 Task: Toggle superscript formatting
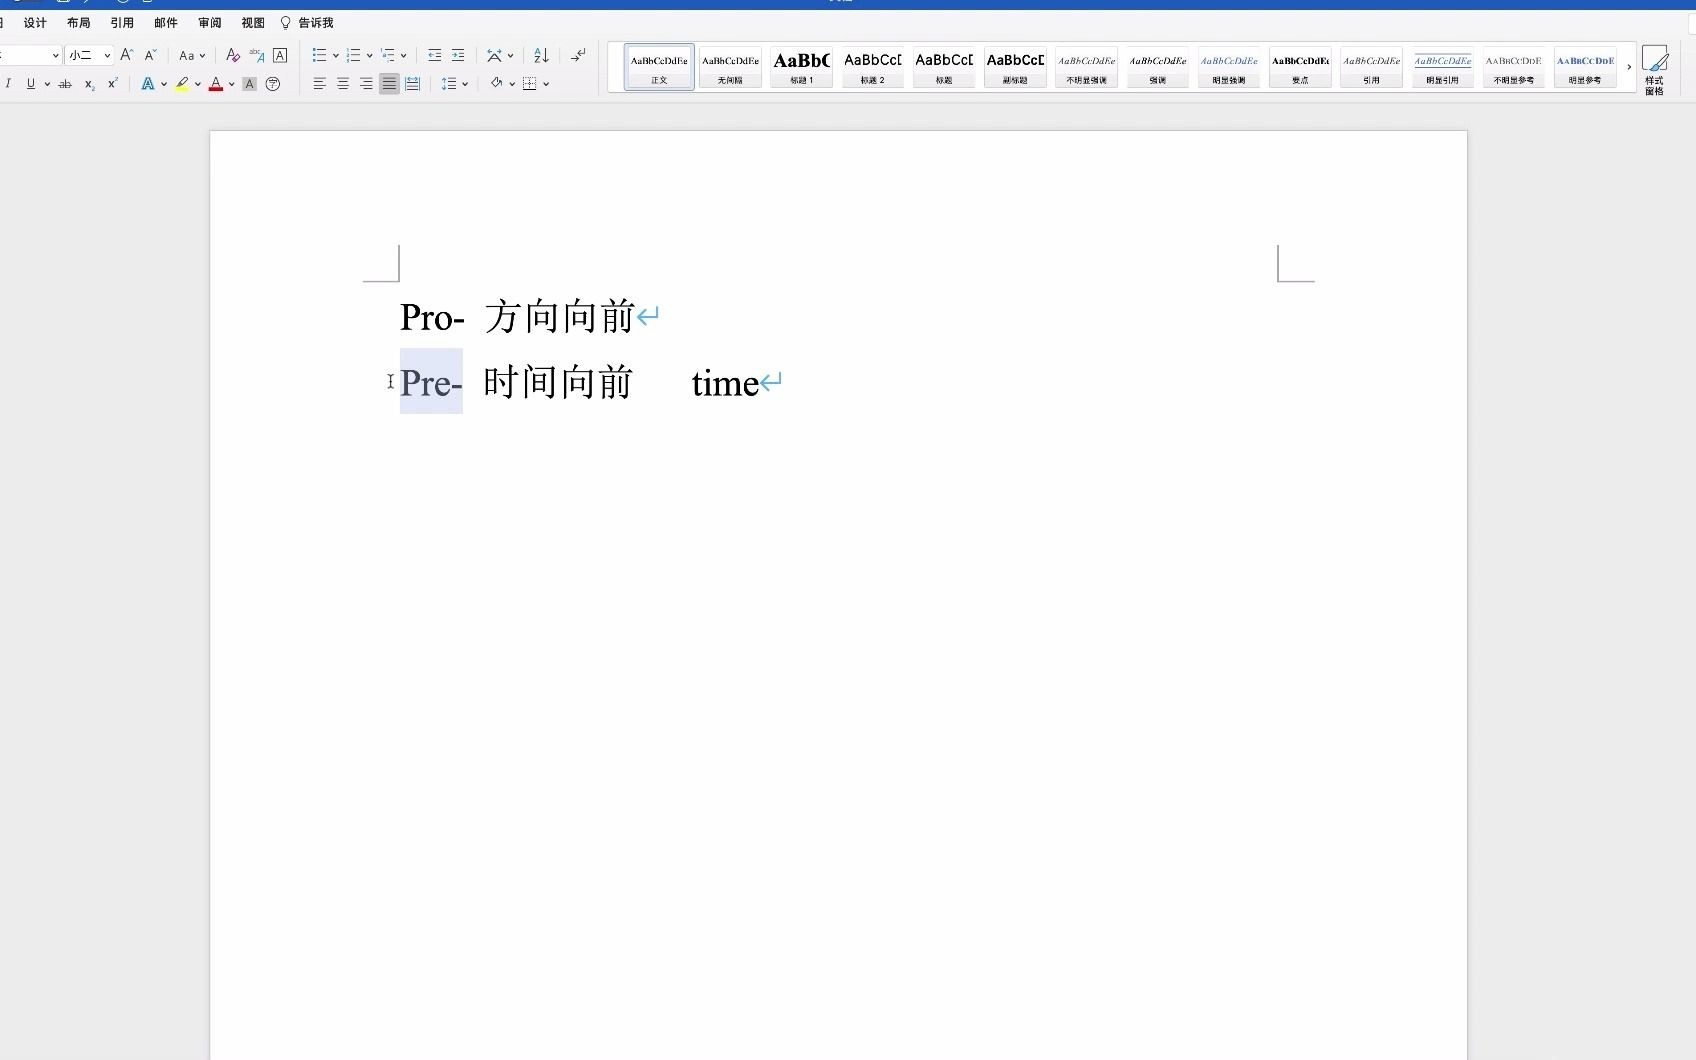point(112,84)
